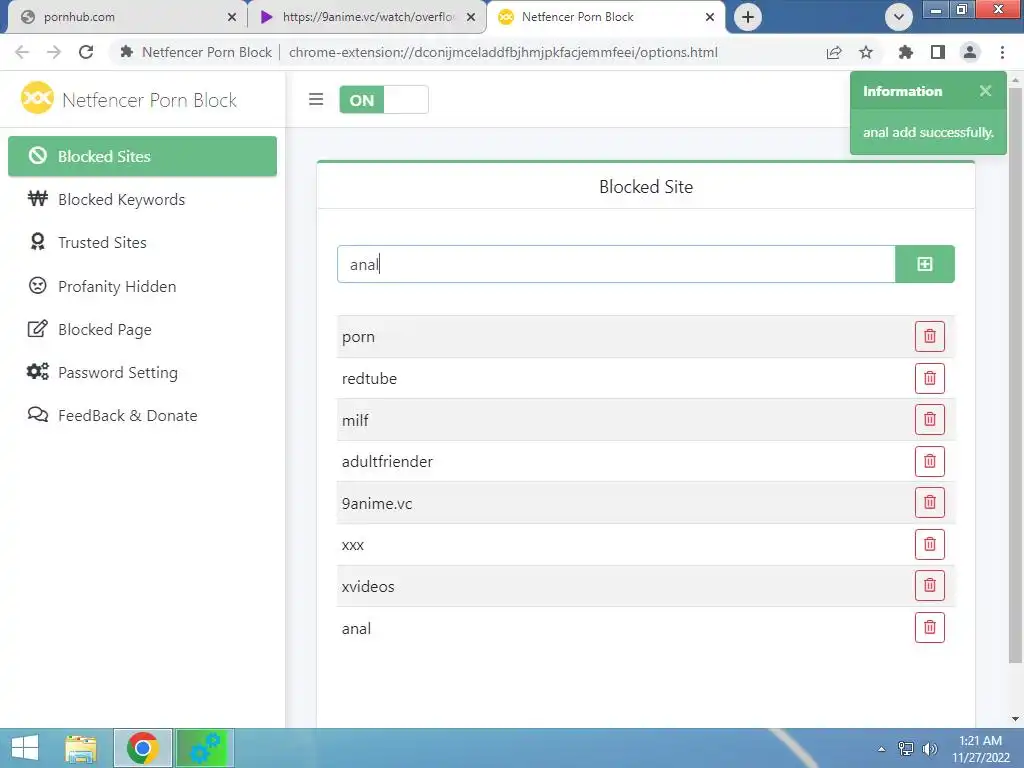Select the 'xvideos' list row text
The height and width of the screenshot is (768, 1024).
click(368, 586)
